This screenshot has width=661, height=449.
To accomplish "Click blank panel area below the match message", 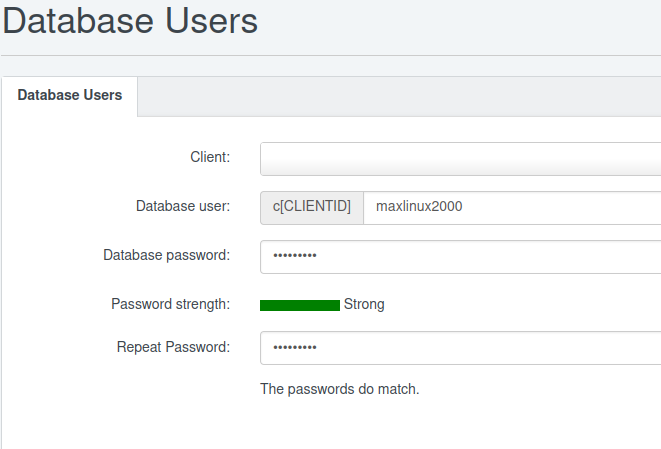I will 330,424.
